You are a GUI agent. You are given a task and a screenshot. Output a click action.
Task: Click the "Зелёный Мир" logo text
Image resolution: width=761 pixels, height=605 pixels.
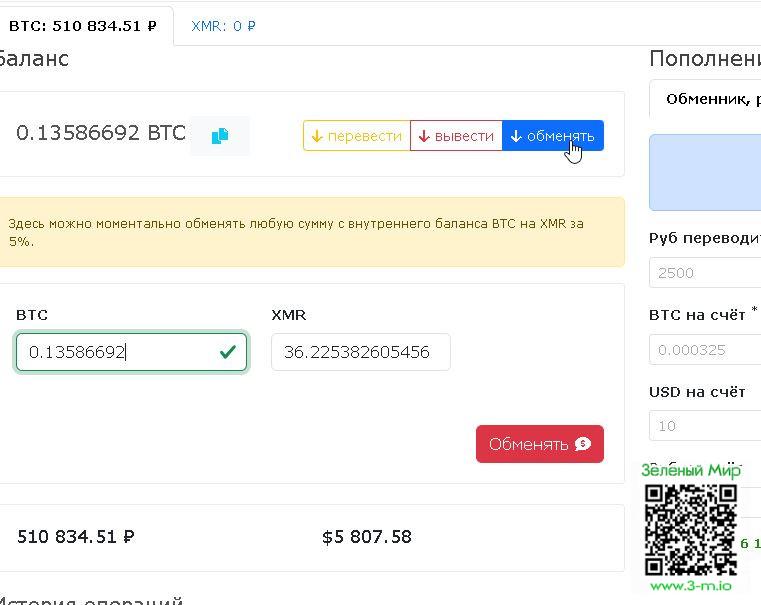(690, 470)
